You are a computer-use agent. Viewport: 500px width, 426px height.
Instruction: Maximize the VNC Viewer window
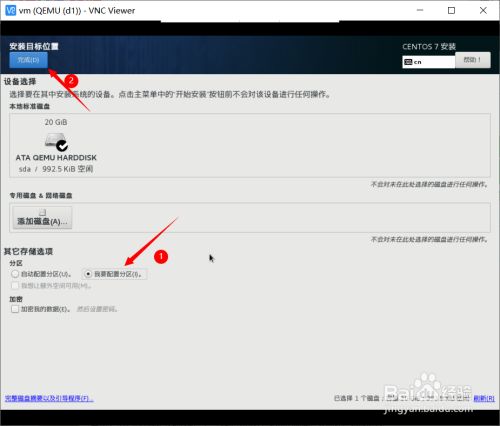point(451,10)
